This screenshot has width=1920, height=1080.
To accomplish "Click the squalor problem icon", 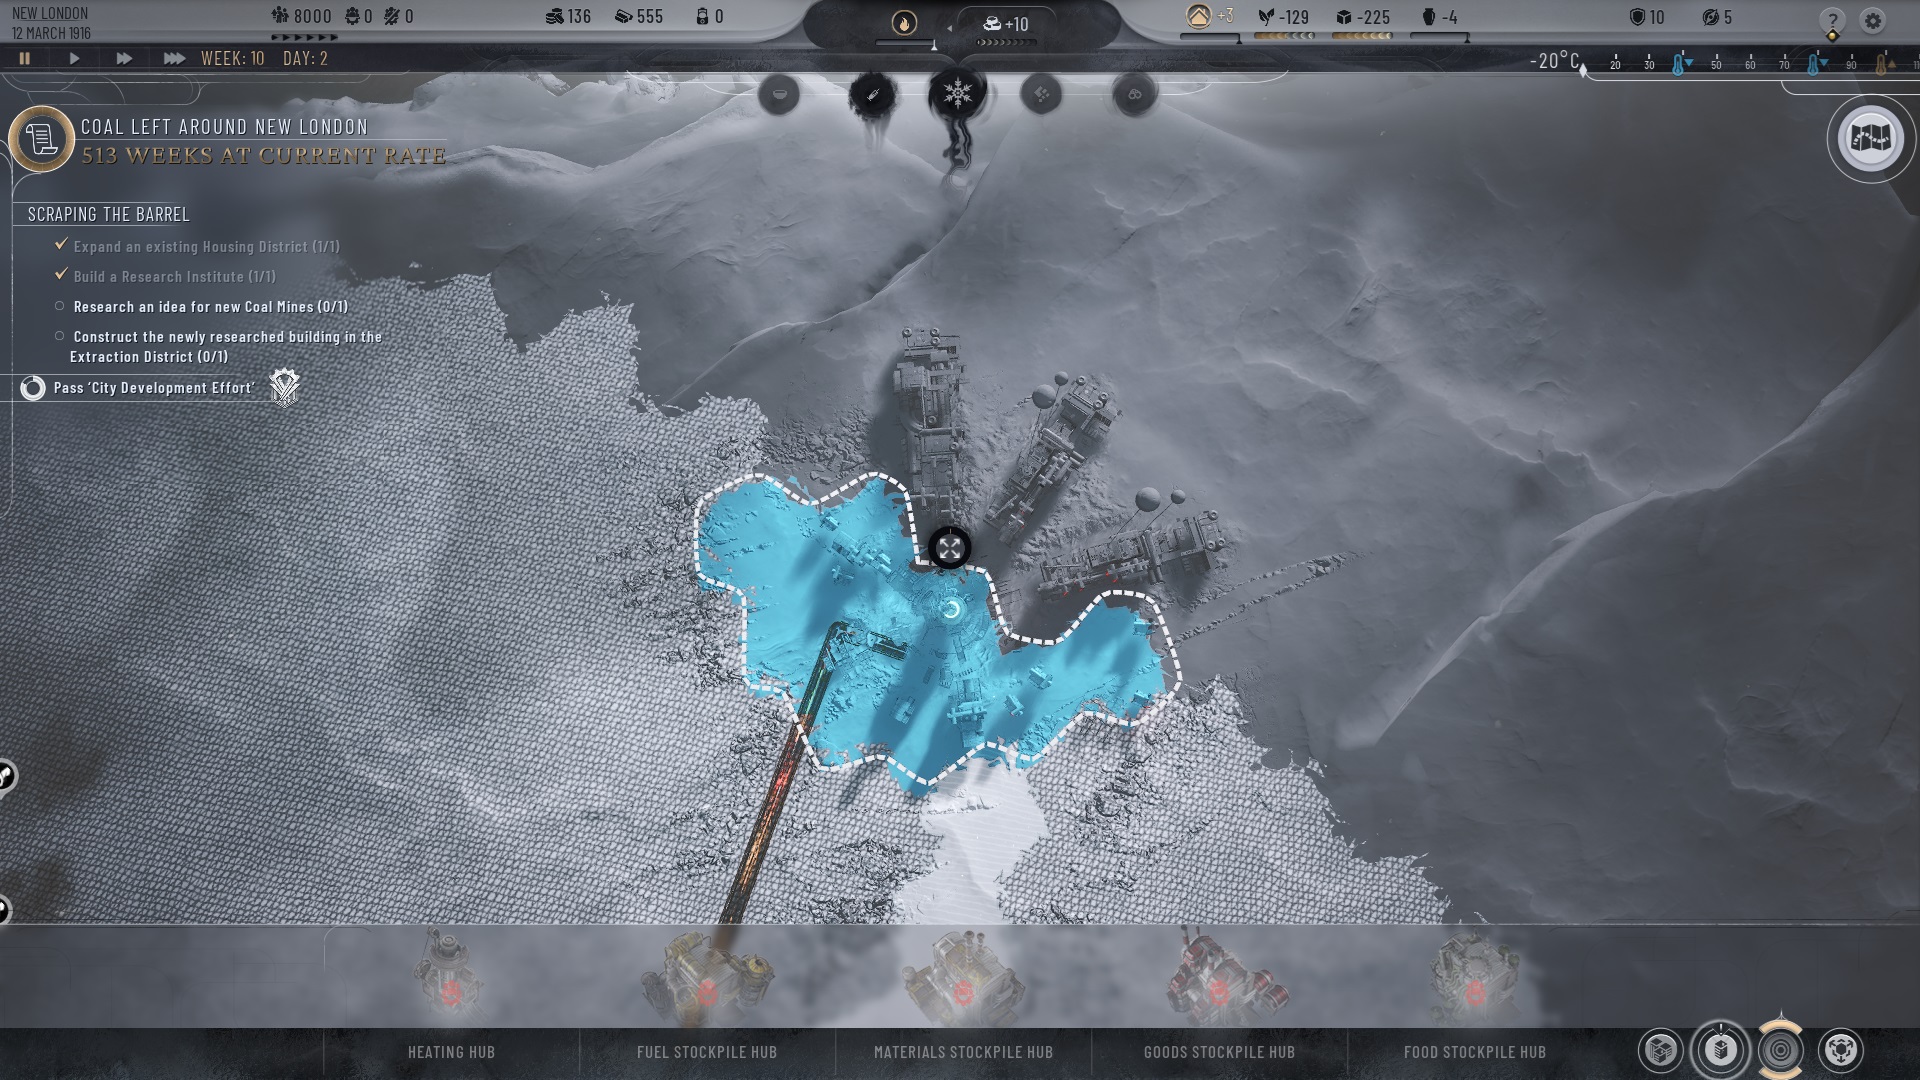I will point(1041,95).
